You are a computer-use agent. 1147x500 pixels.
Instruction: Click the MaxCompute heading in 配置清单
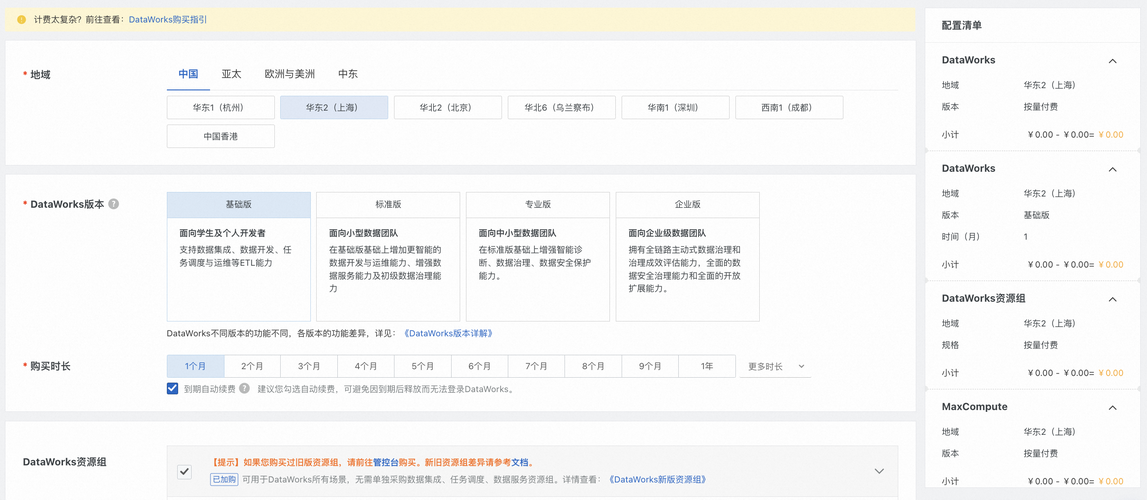point(974,406)
